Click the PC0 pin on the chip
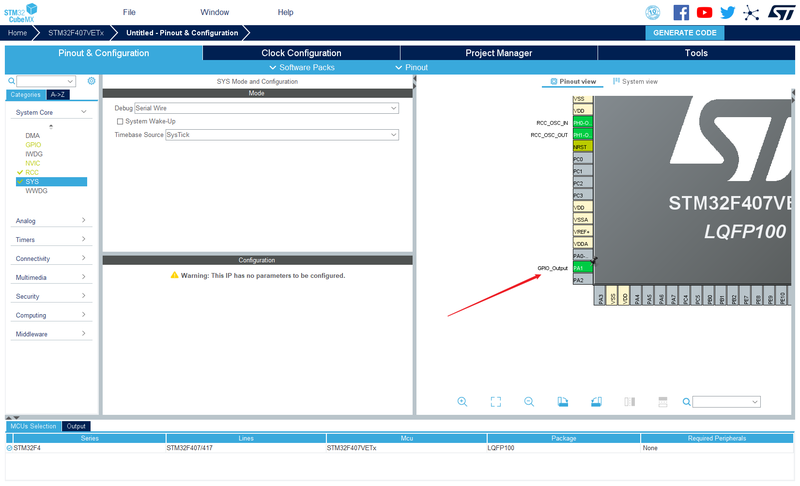The width and height of the screenshot is (800, 486). click(583, 159)
